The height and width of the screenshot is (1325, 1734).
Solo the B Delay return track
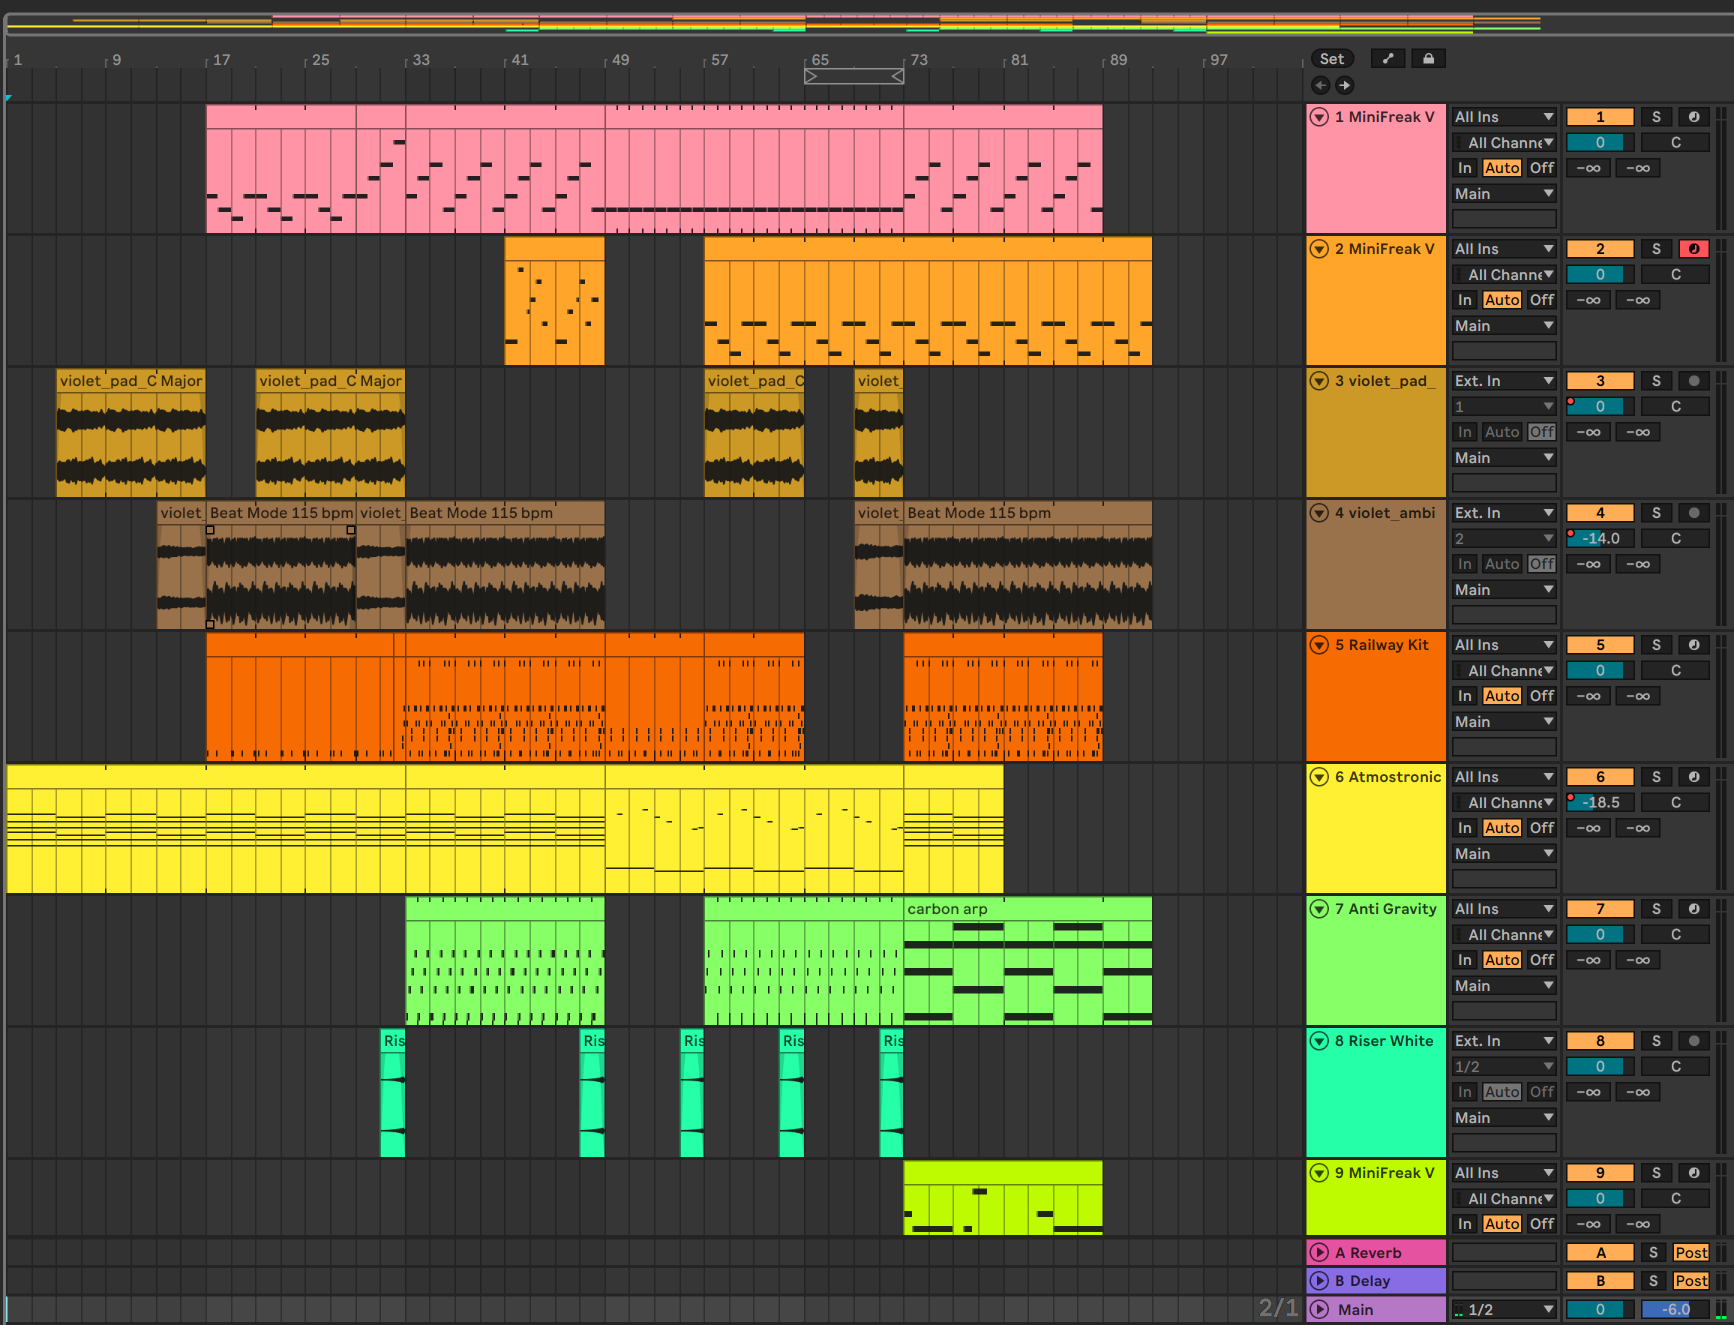click(1653, 1281)
